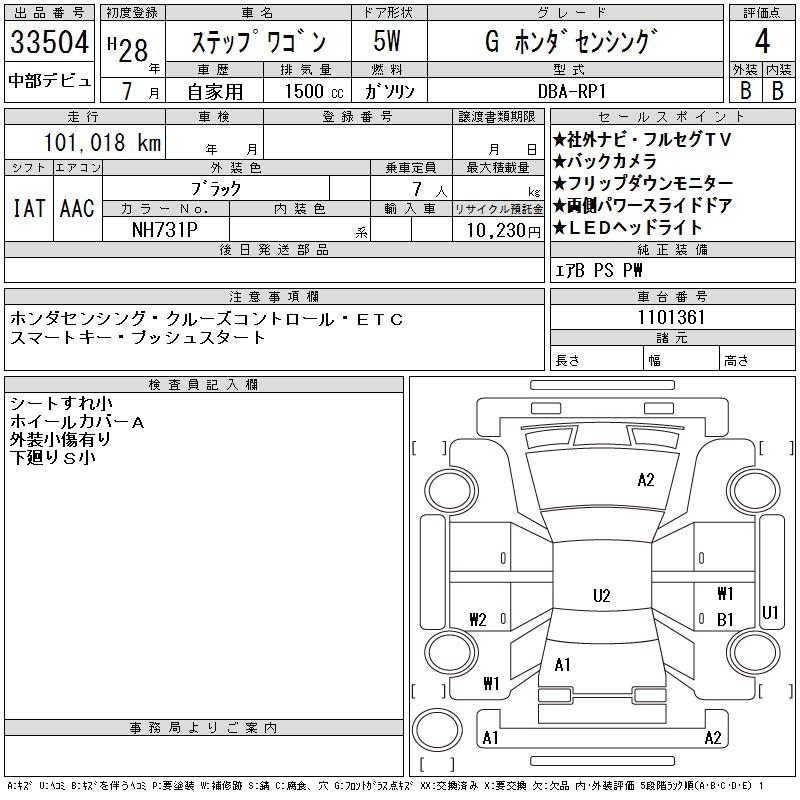Click the 譲渡書類期限 header
800x800 pixels.
[497, 117]
